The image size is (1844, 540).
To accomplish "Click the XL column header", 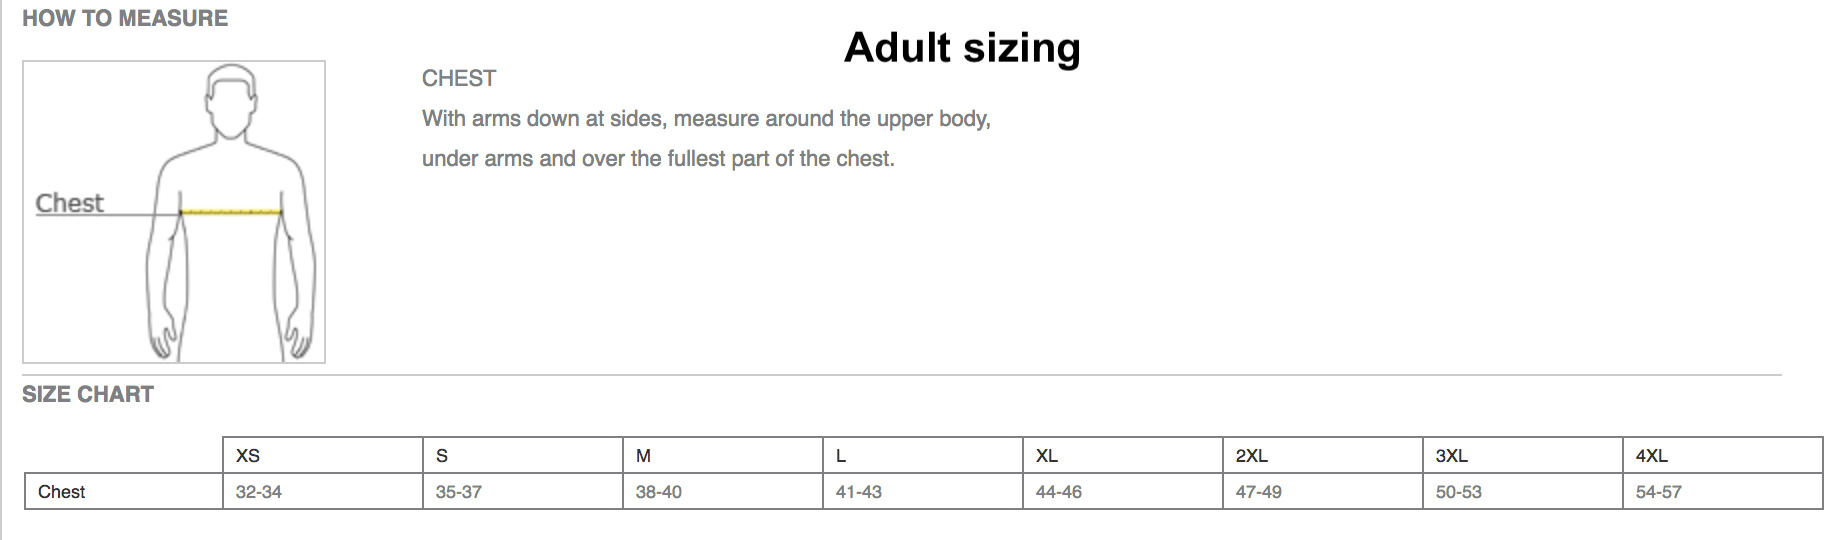I will pos(1047,456).
